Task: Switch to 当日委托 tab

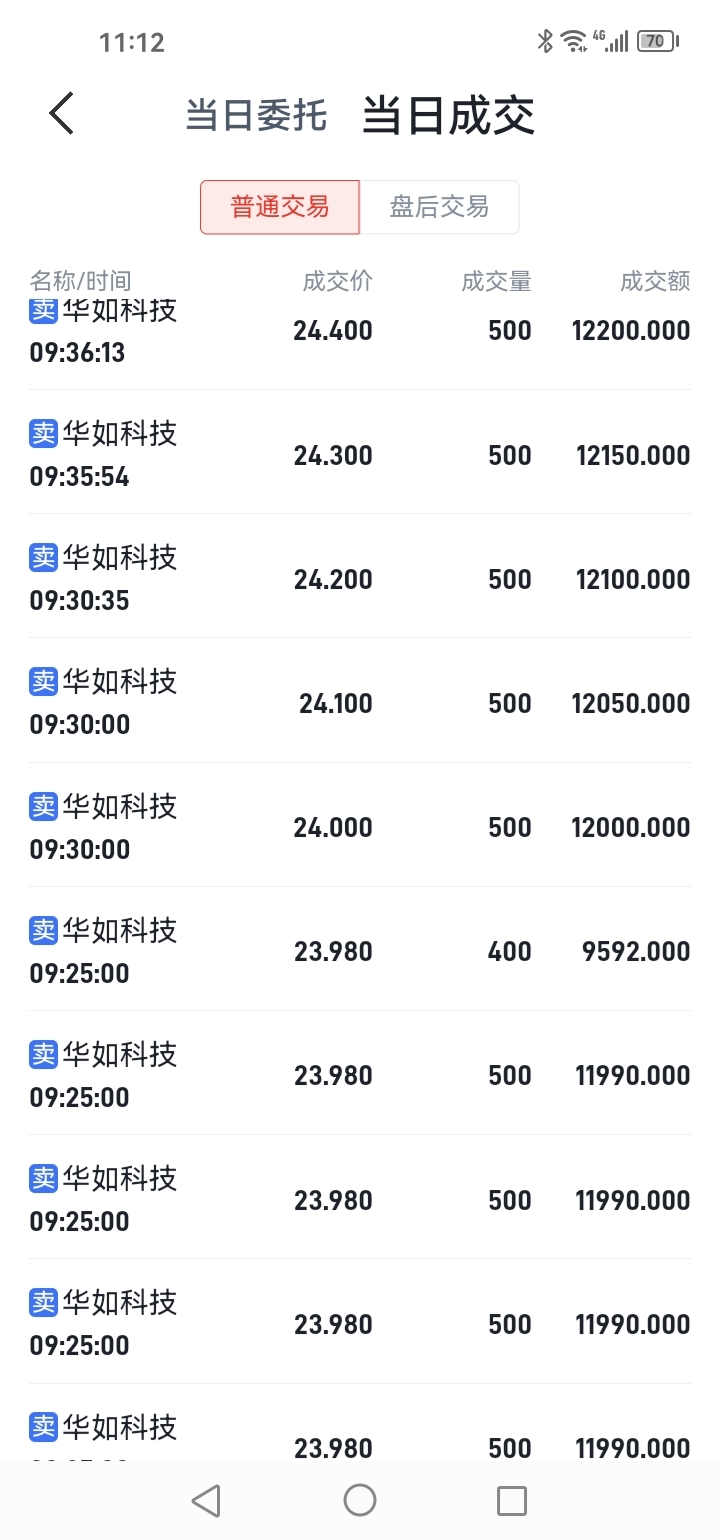Action: tap(256, 116)
